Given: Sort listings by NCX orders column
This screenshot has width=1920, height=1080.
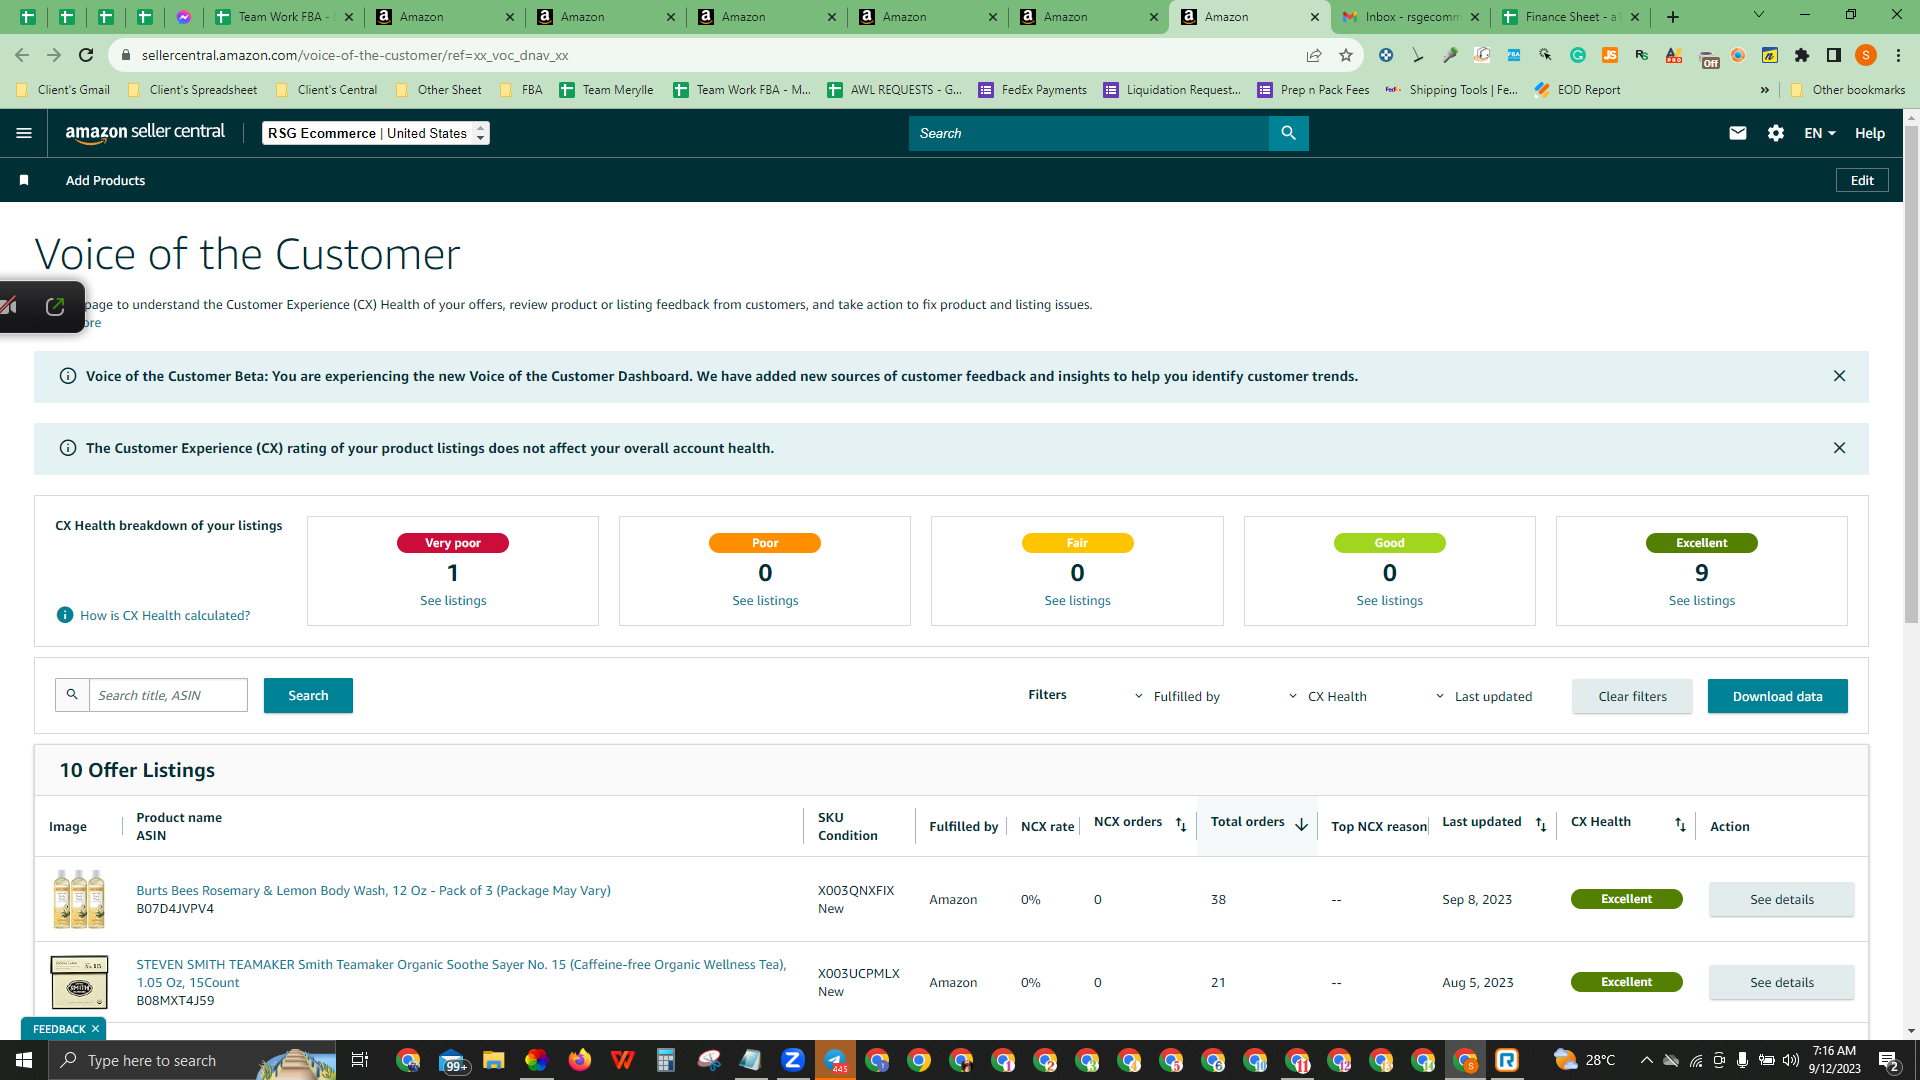Looking at the screenshot, I should (x=1181, y=825).
